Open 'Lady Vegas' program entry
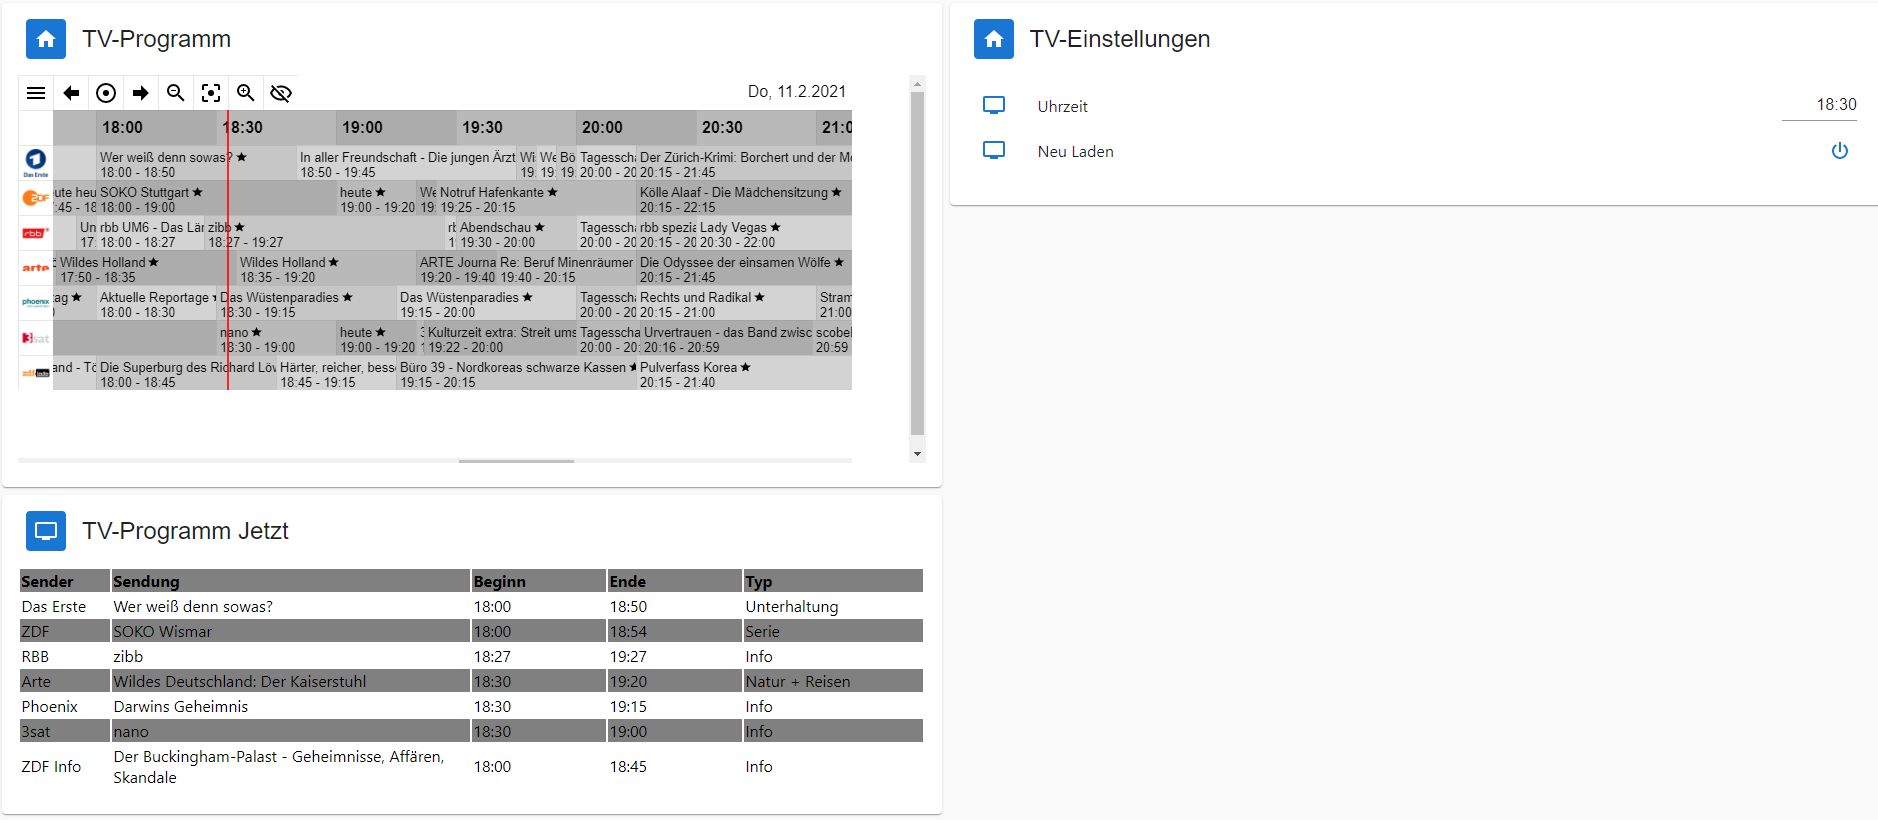Image resolution: width=1878 pixels, height=820 pixels. tap(775, 234)
